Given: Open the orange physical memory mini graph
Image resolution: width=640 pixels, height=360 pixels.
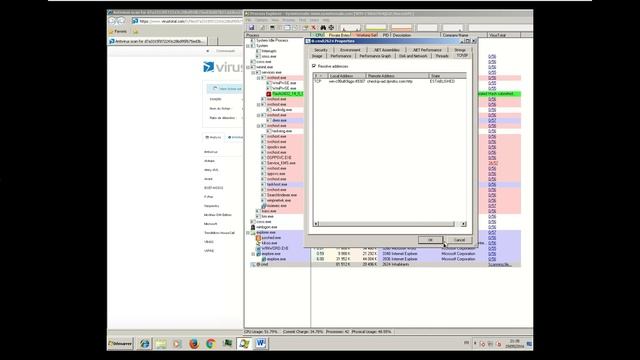Looking at the screenshot, I should [x=401, y=27].
